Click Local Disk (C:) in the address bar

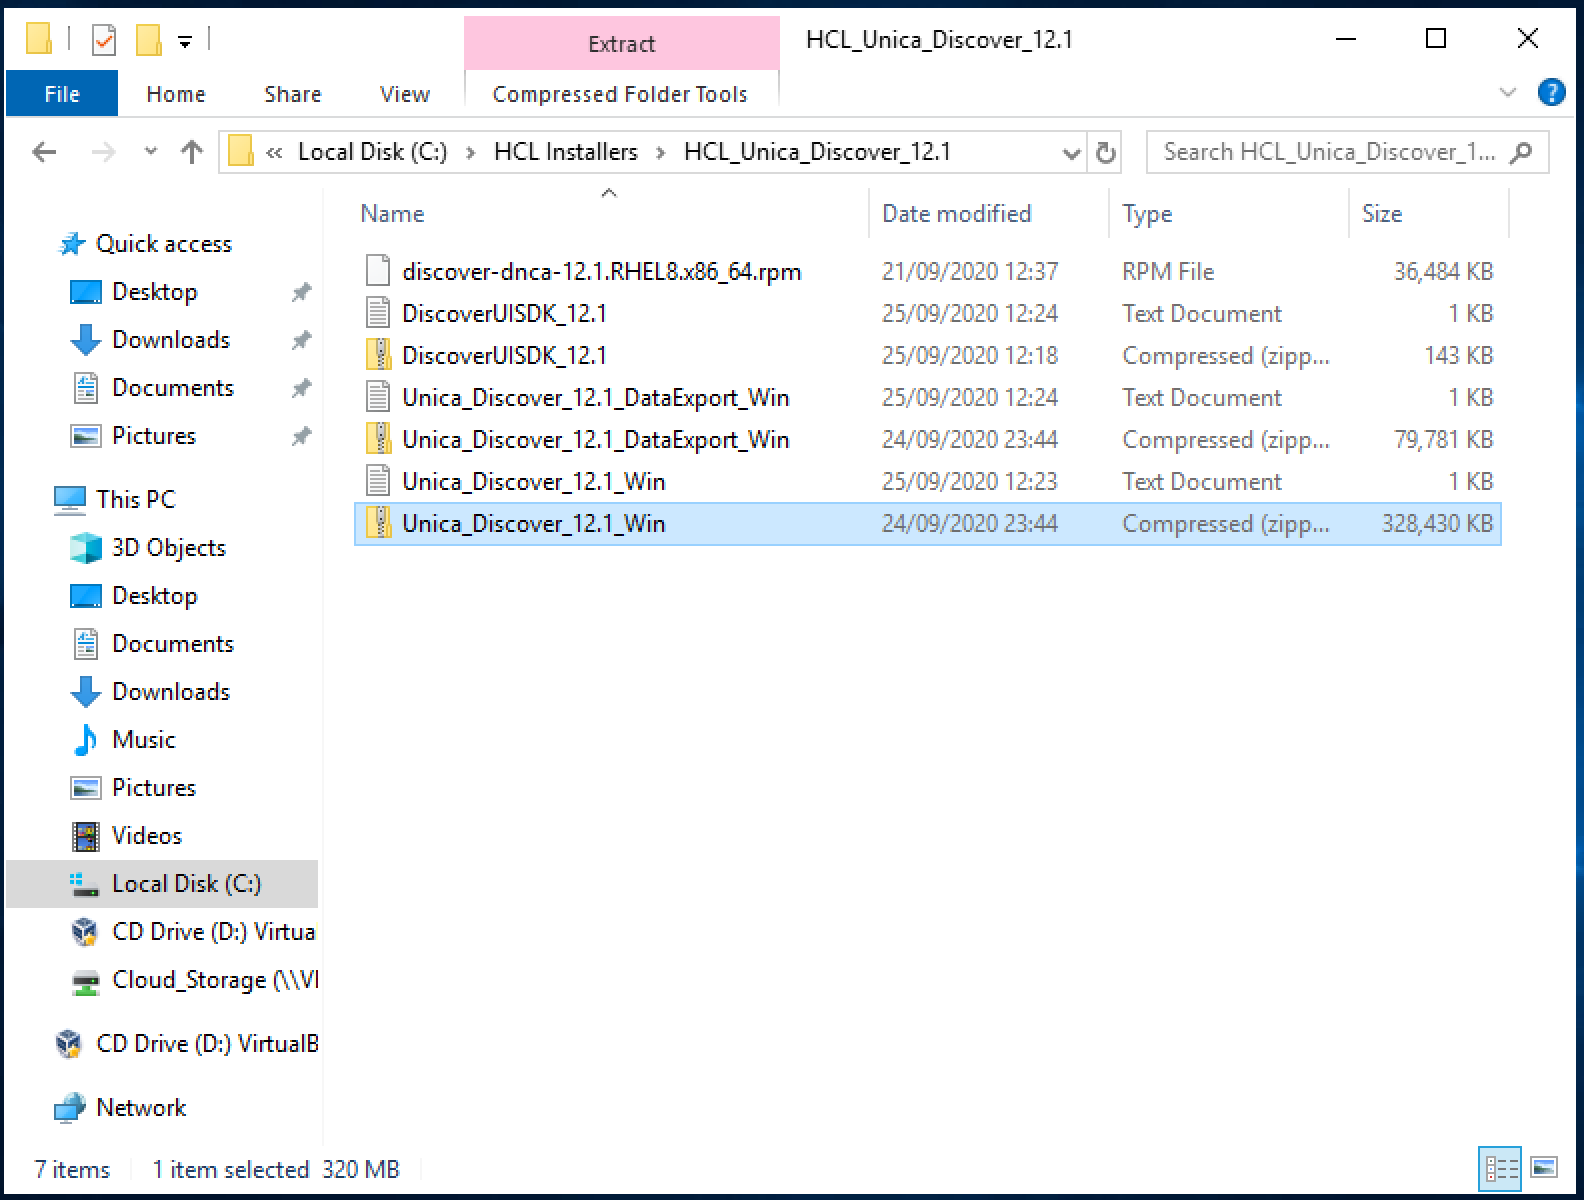pyautogui.click(x=373, y=152)
